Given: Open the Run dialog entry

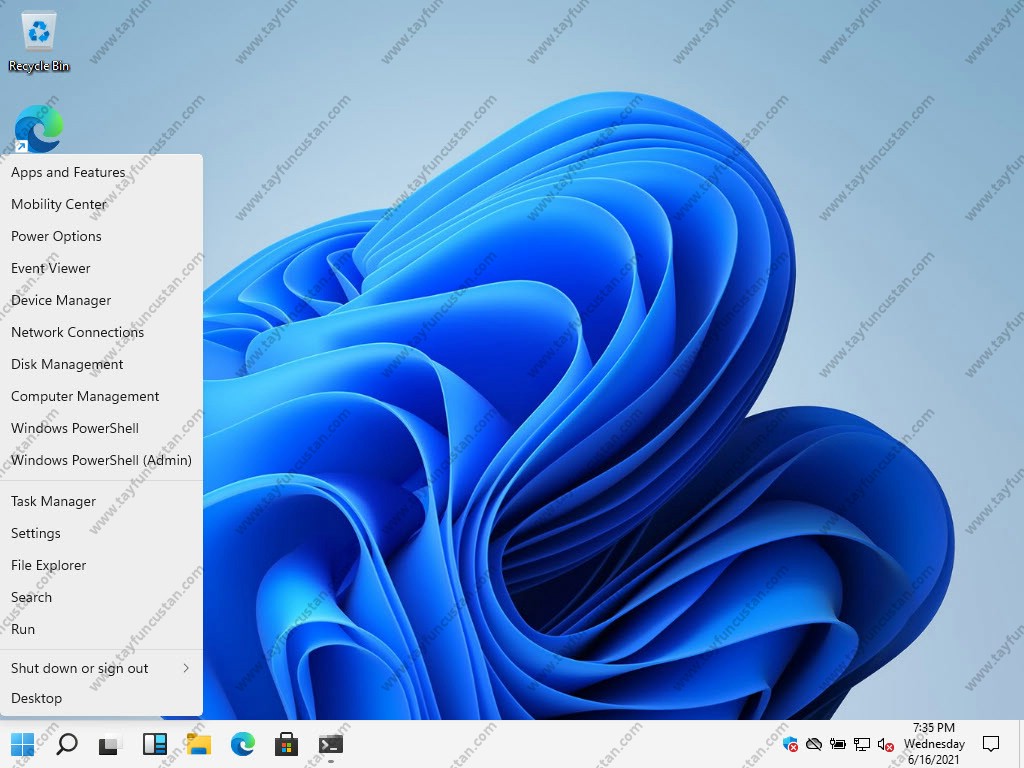Looking at the screenshot, I should [101, 630].
